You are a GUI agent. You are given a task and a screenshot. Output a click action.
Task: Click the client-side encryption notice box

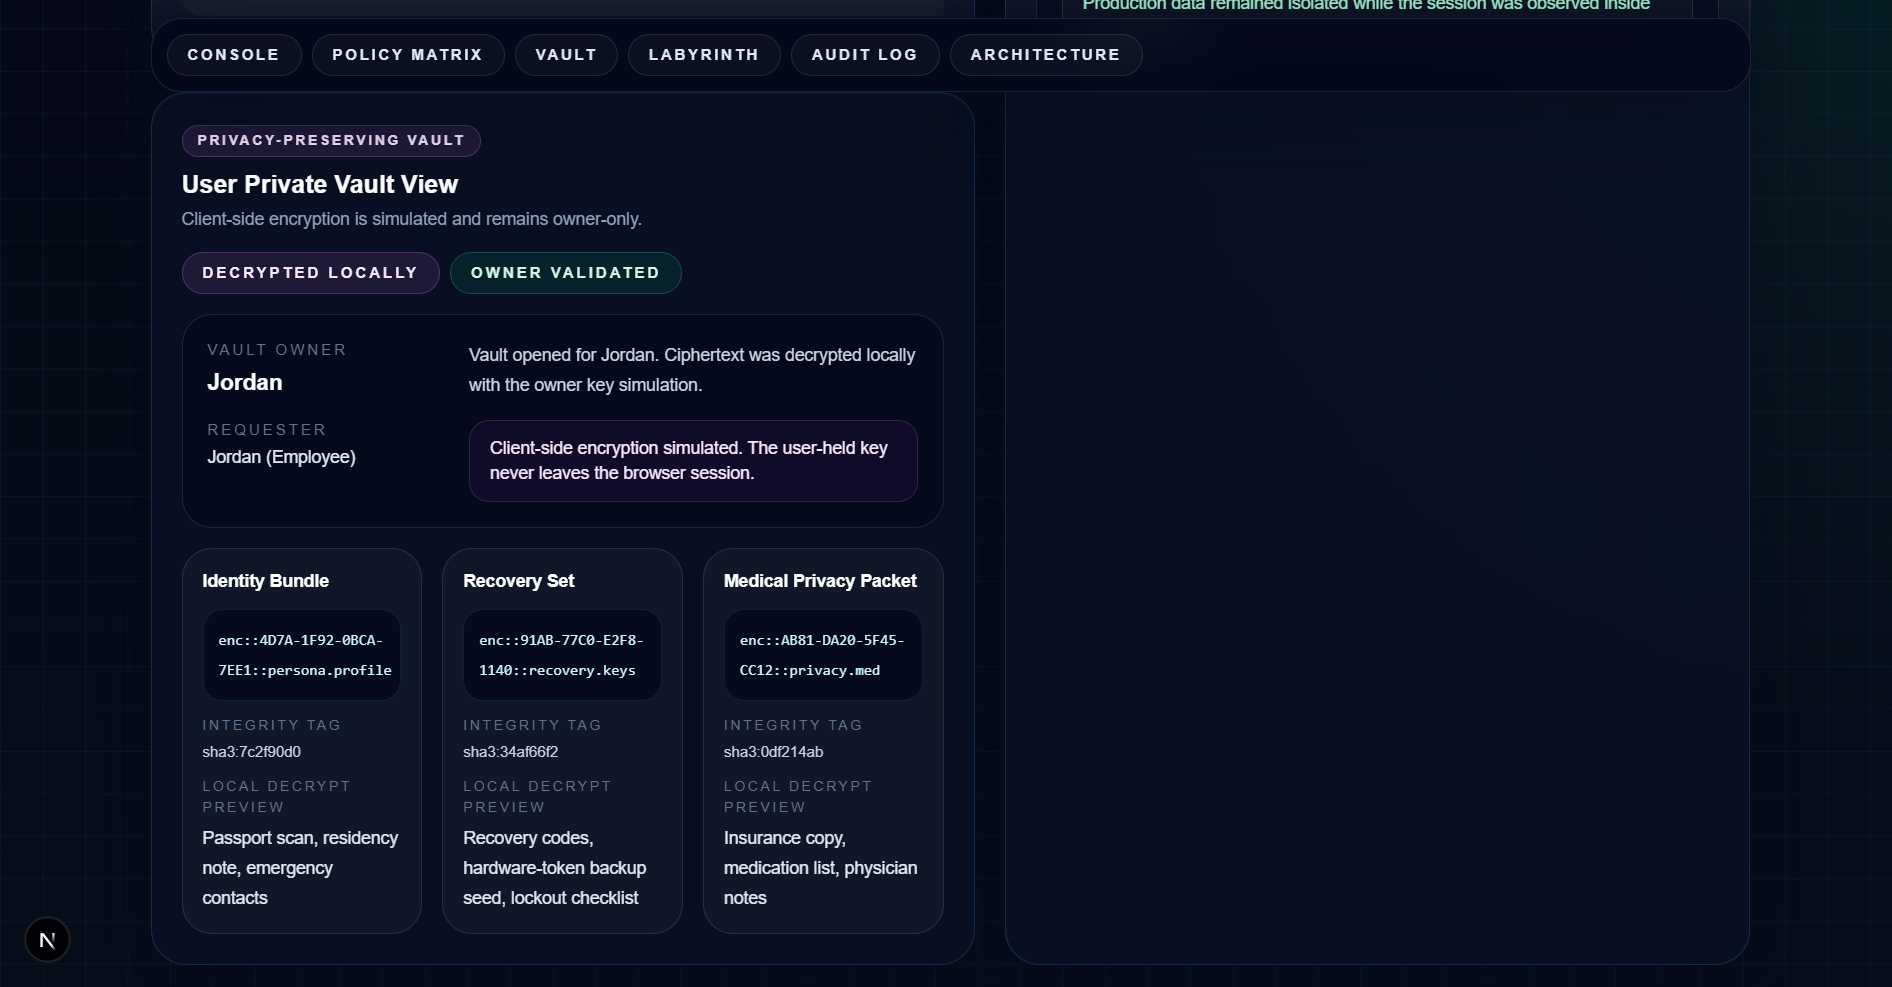click(692, 460)
